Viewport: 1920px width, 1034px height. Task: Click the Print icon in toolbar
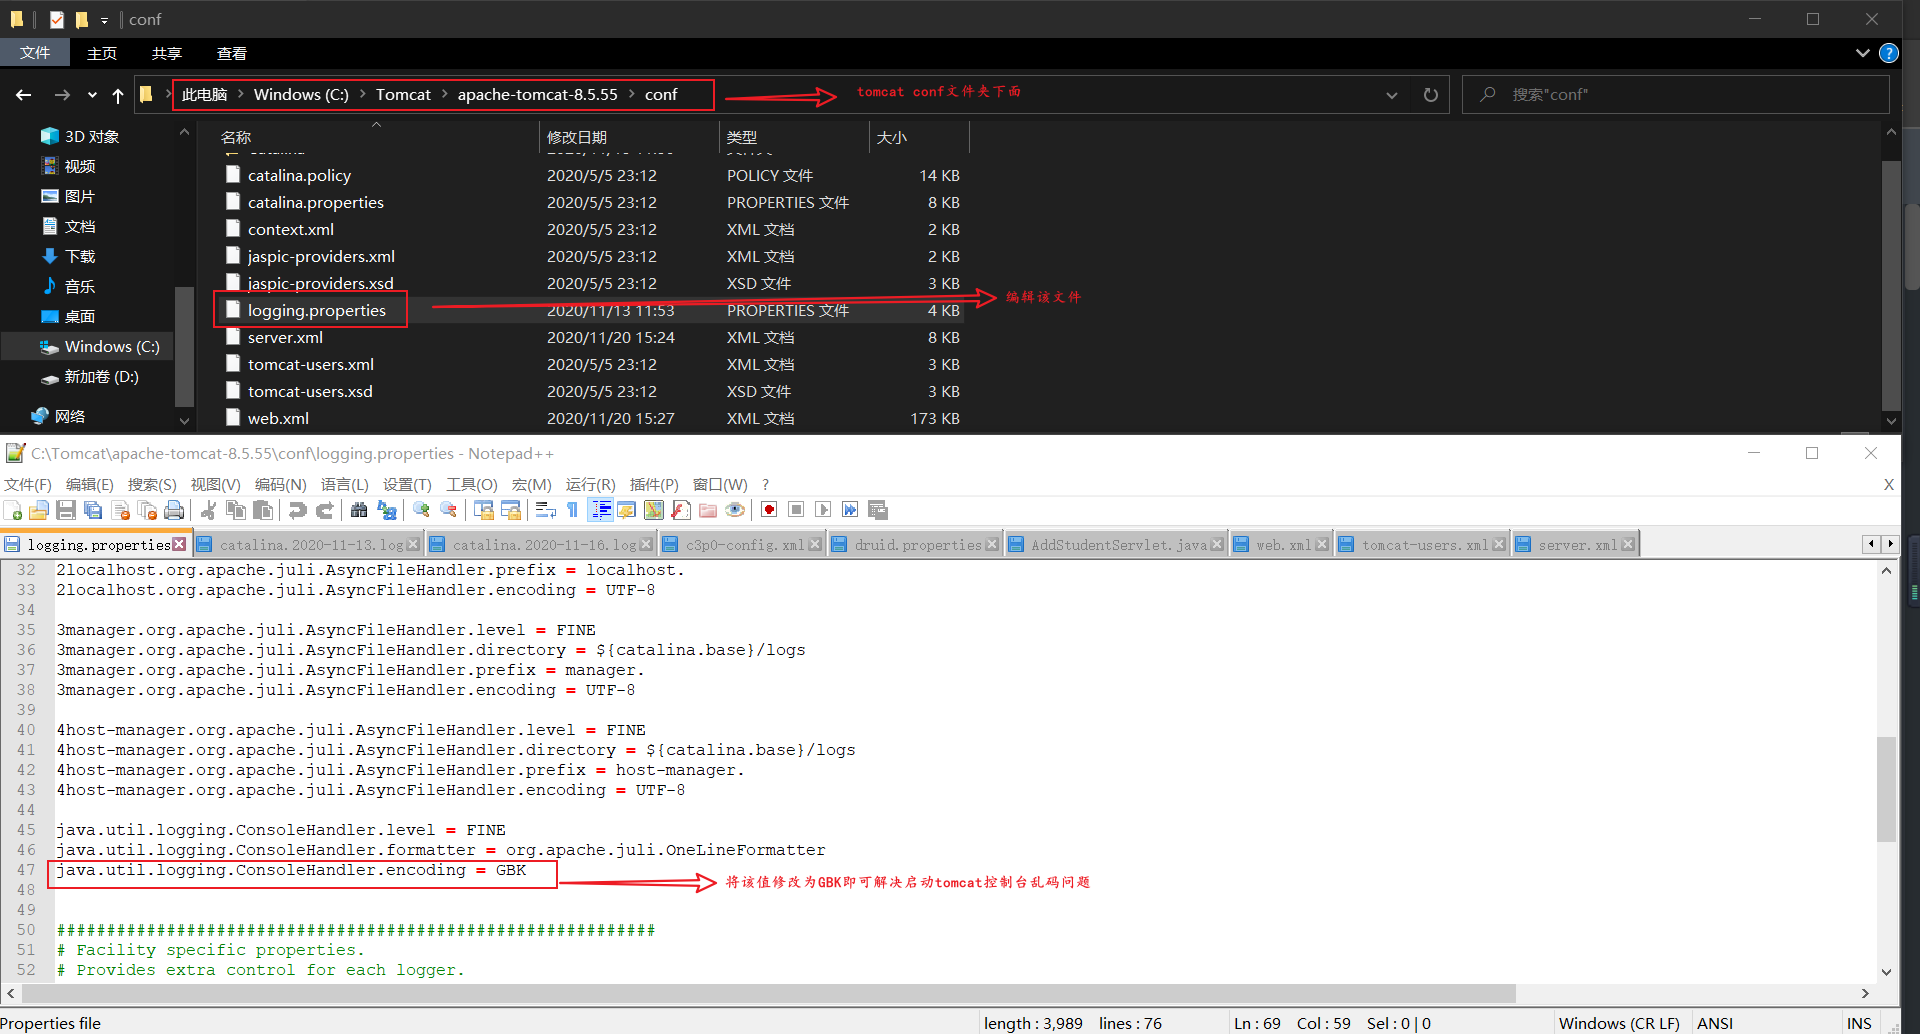pos(174,510)
